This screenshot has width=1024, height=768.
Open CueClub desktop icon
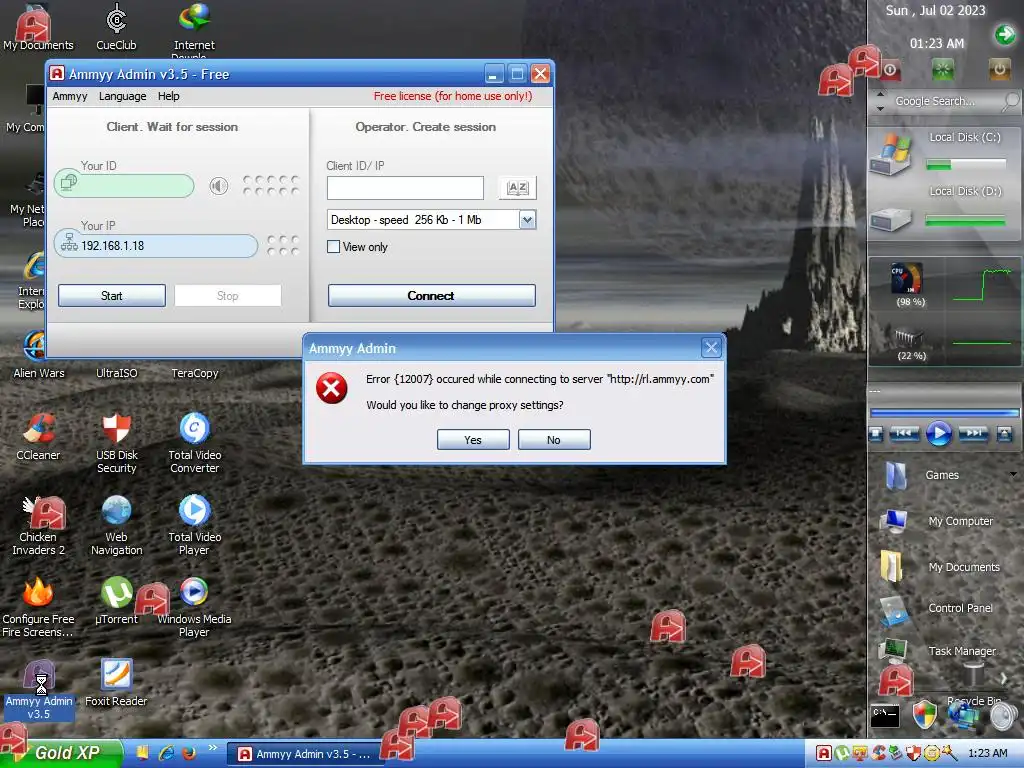click(x=116, y=27)
